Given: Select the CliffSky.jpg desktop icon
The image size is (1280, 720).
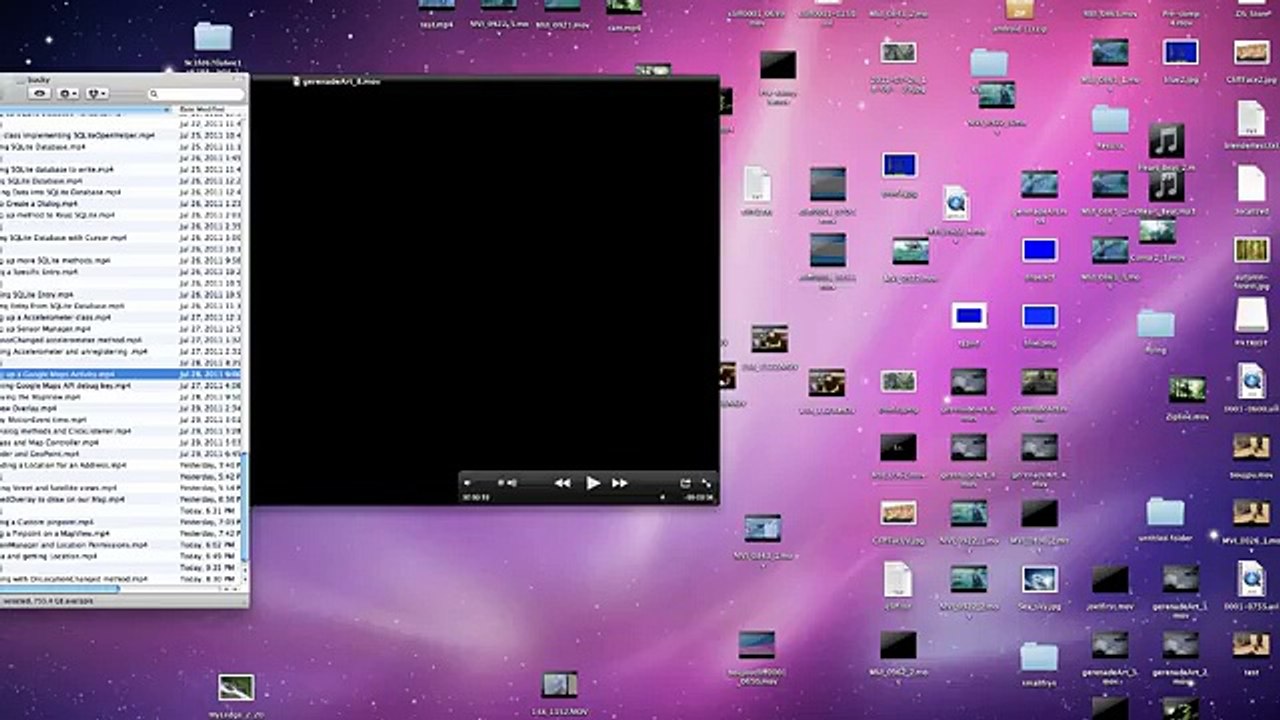Looking at the screenshot, I should pyautogui.click(x=898, y=514).
